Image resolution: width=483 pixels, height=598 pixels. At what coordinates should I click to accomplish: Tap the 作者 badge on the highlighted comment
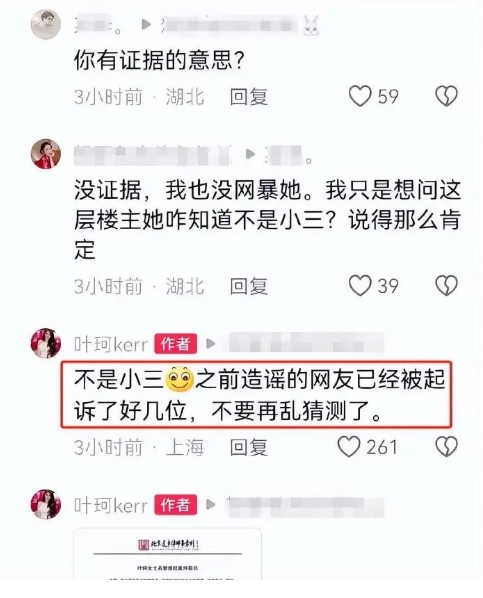pyautogui.click(x=175, y=344)
